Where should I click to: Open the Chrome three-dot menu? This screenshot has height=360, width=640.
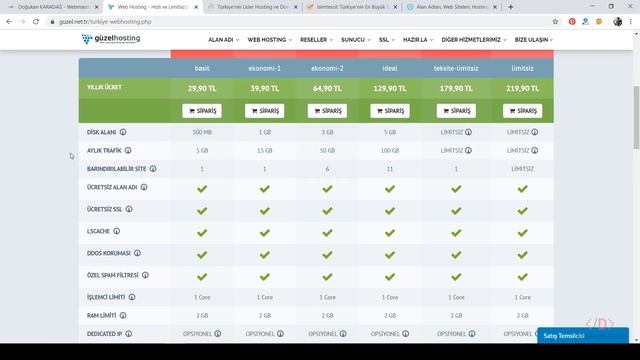[x=631, y=22]
